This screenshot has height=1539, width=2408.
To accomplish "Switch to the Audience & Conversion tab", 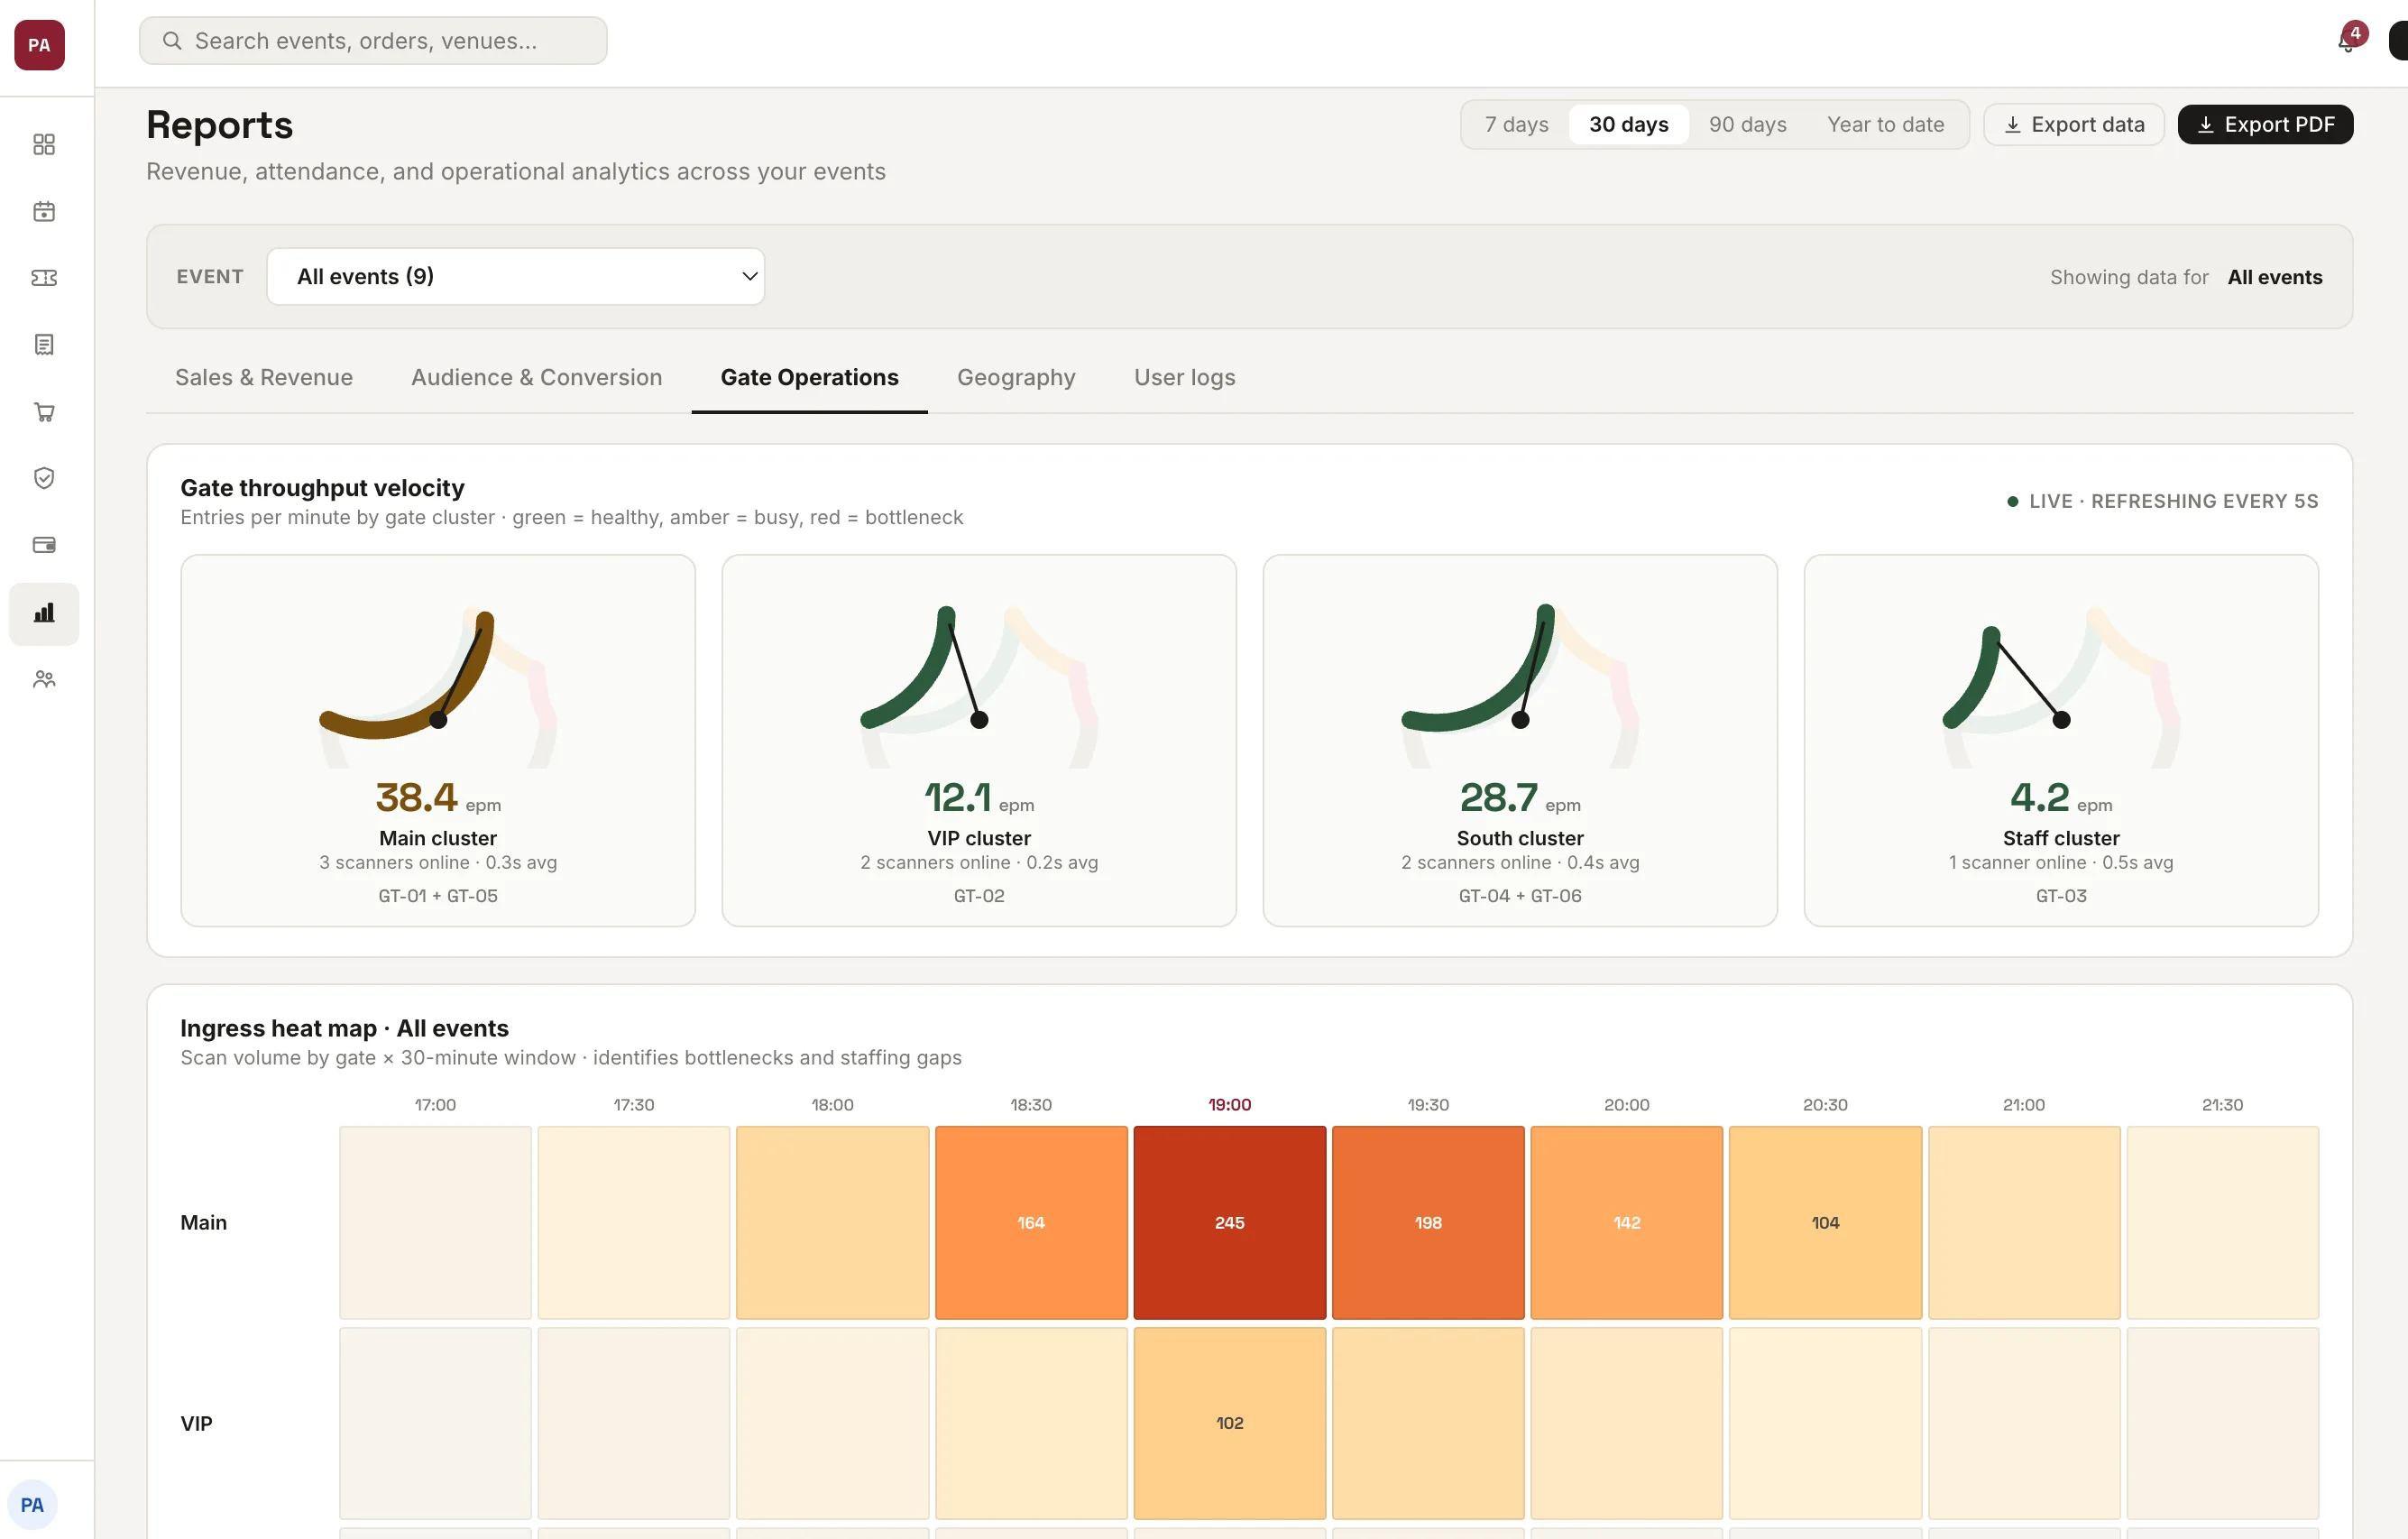I will 536,377.
